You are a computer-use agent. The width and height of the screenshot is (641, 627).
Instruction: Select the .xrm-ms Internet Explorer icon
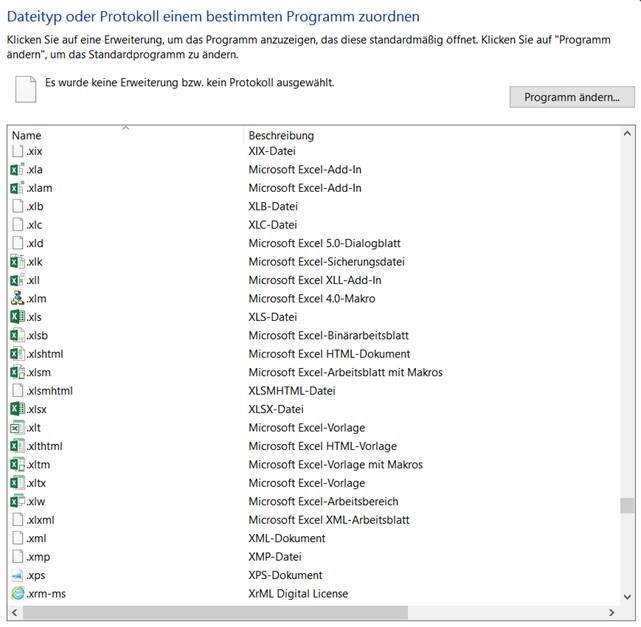[x=17, y=593]
